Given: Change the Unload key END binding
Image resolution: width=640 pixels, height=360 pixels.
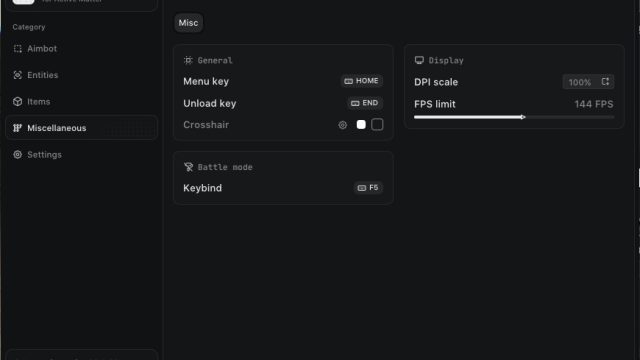Looking at the screenshot, I should point(365,103).
